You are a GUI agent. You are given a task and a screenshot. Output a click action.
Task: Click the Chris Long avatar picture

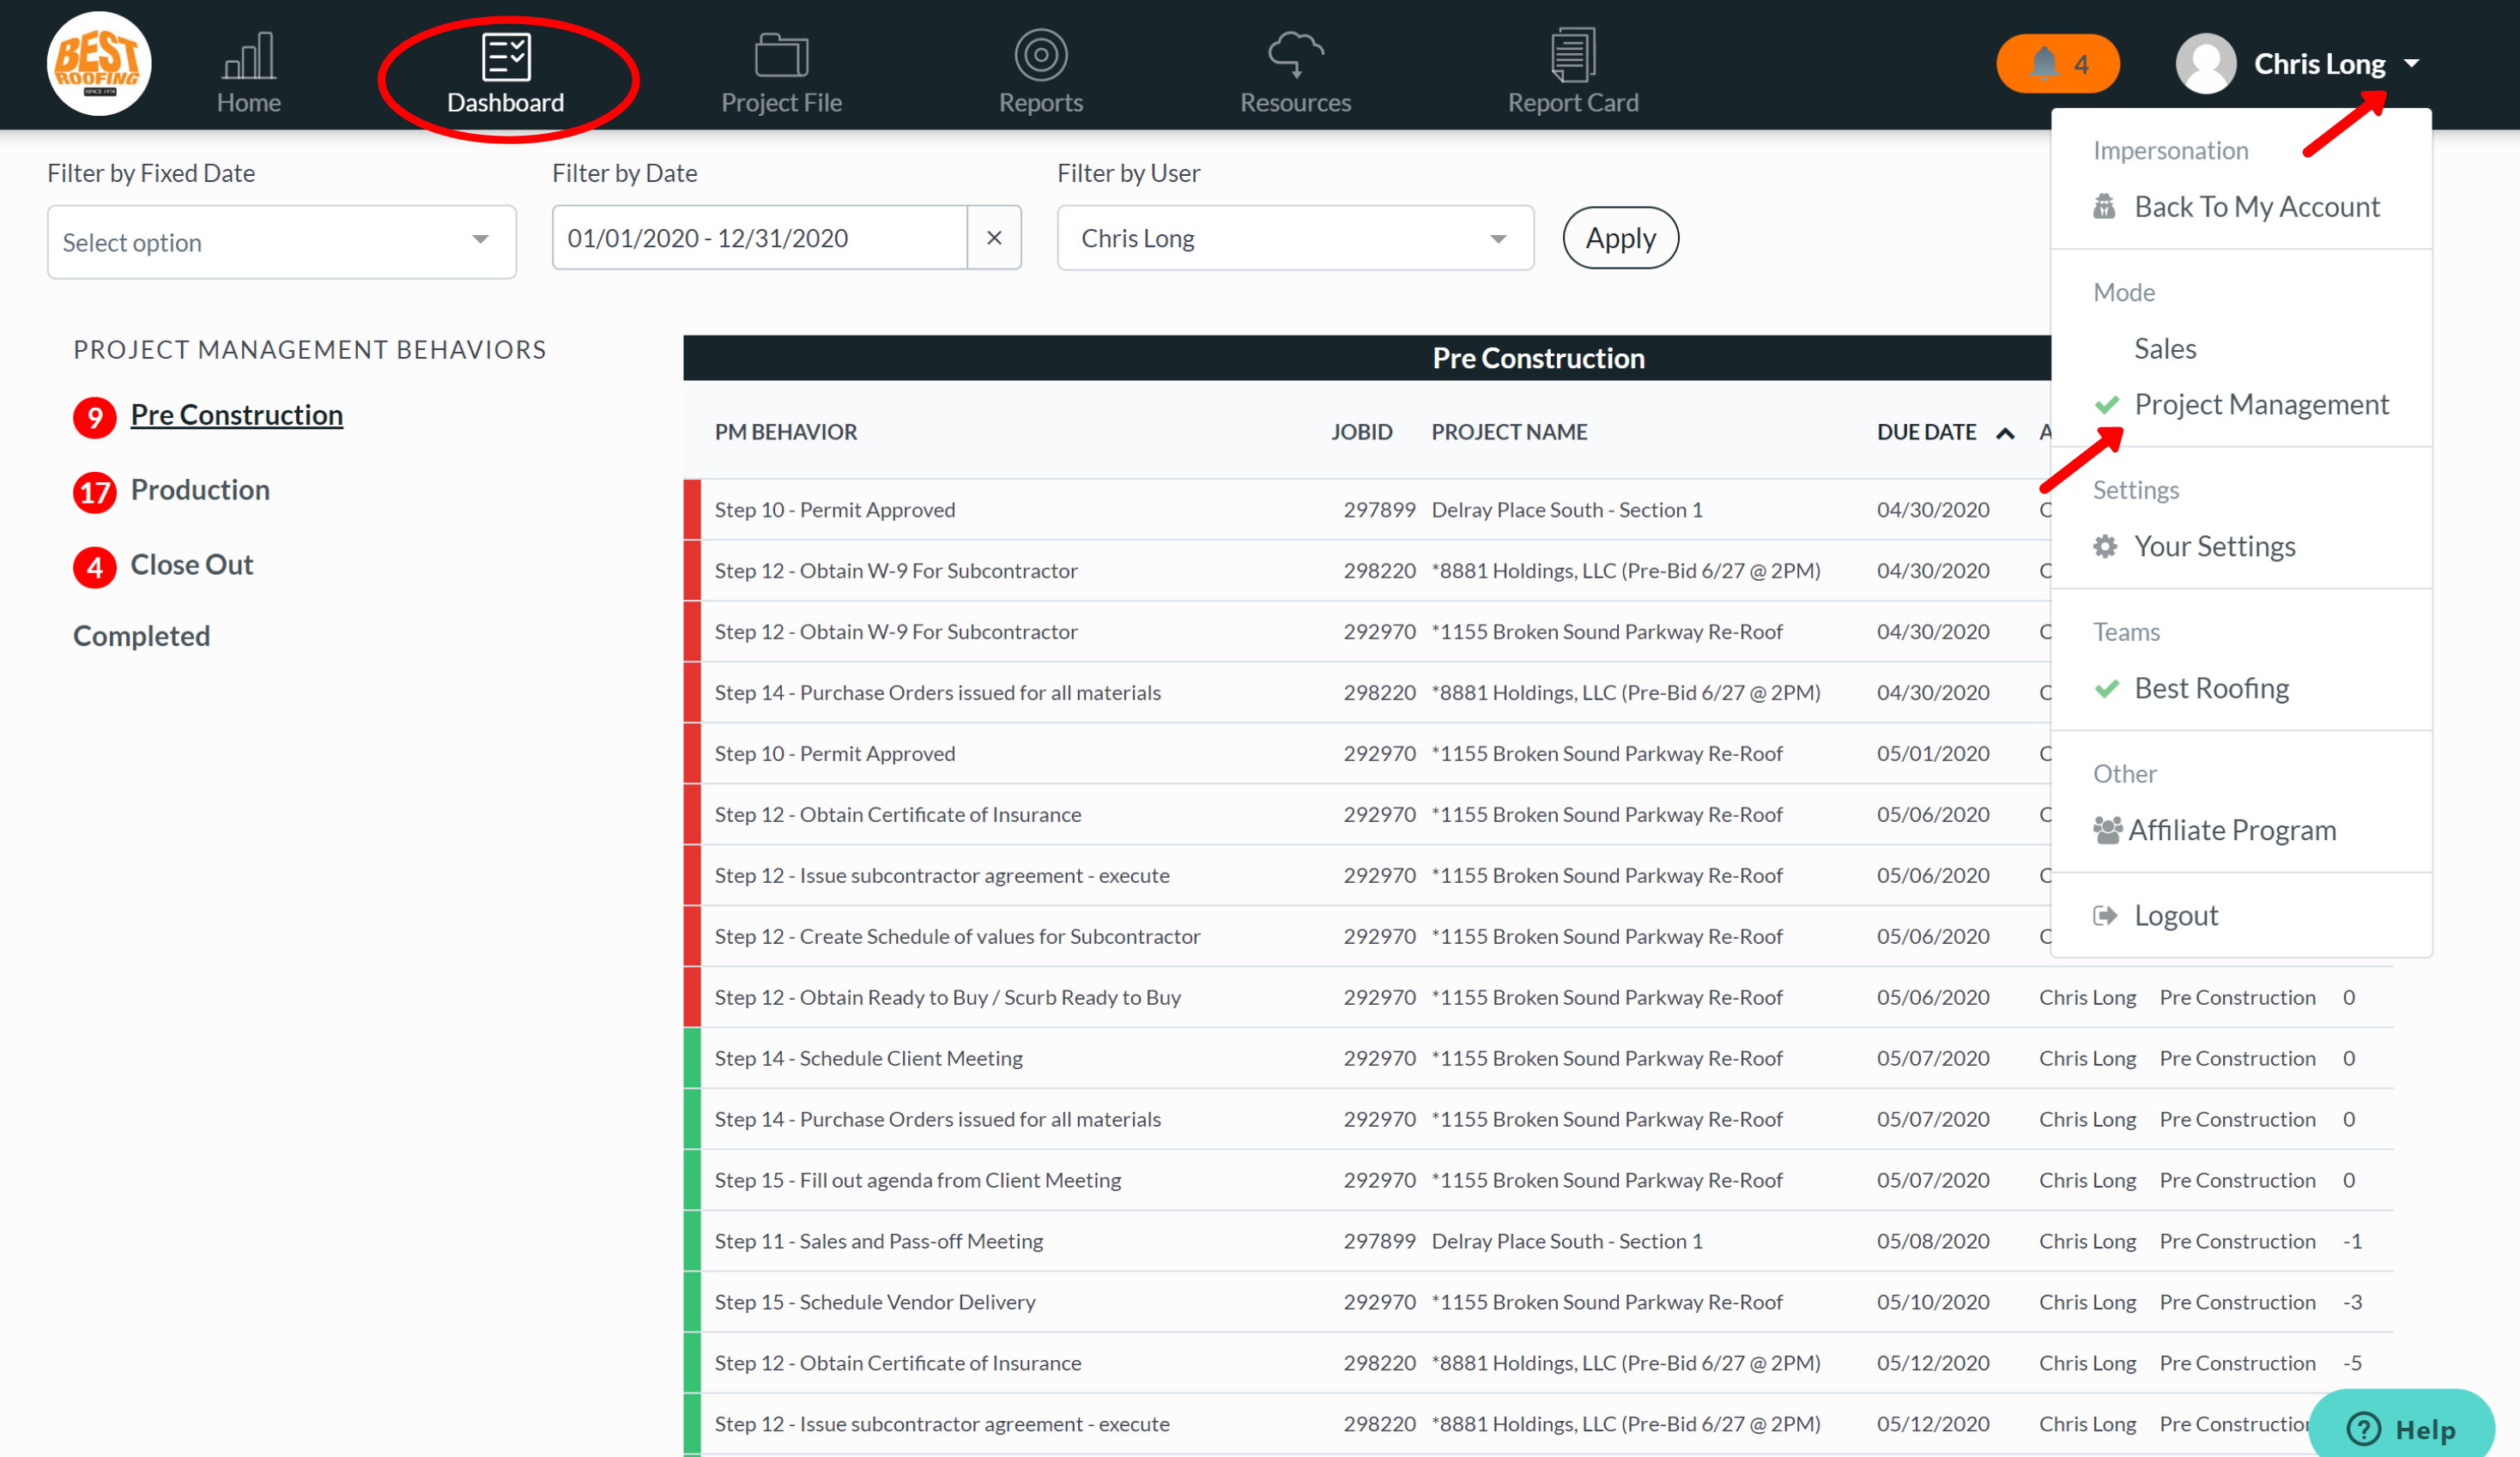[2205, 64]
